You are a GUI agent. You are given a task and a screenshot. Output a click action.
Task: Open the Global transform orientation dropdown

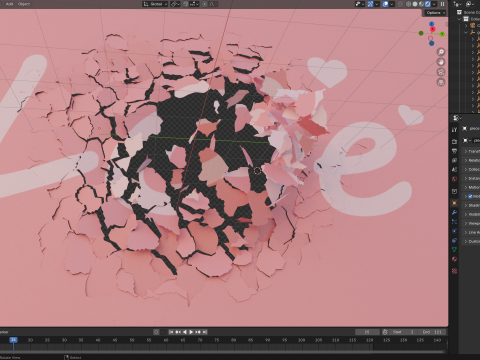(155, 4)
